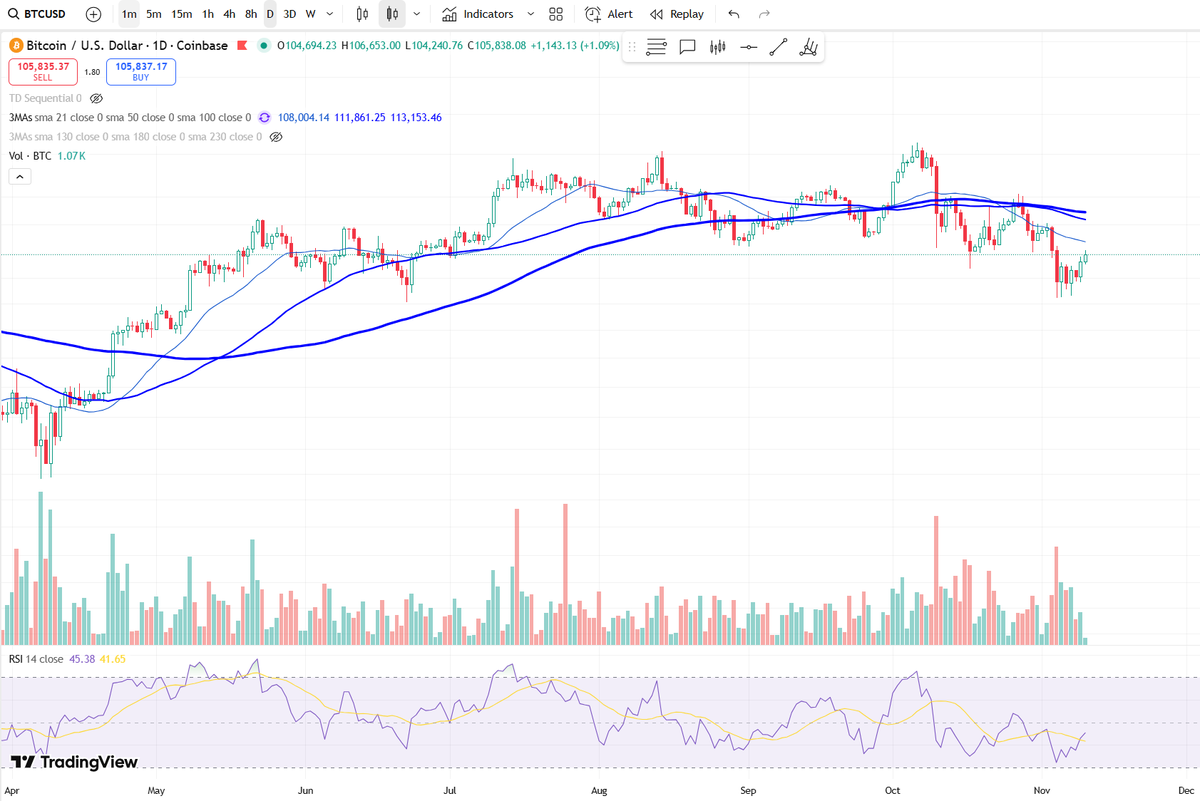Expand the timeframe interval dropdown
Image resolution: width=1200 pixels, height=801 pixels.
click(331, 14)
